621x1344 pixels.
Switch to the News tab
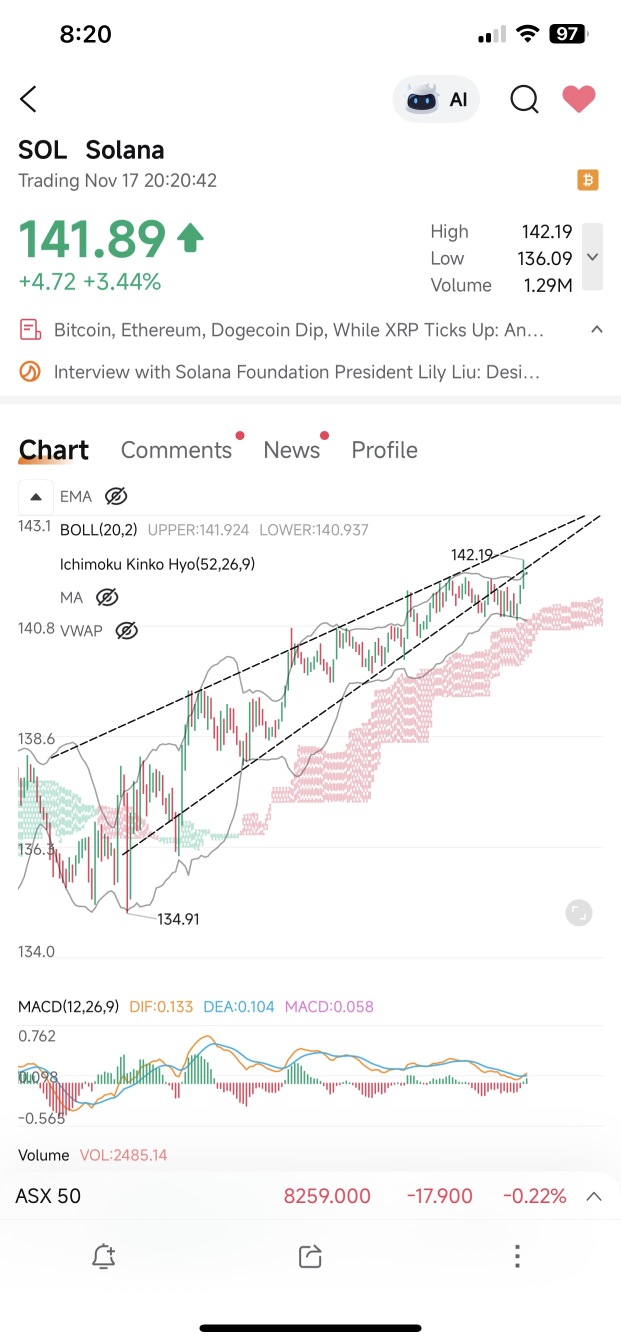pos(292,450)
